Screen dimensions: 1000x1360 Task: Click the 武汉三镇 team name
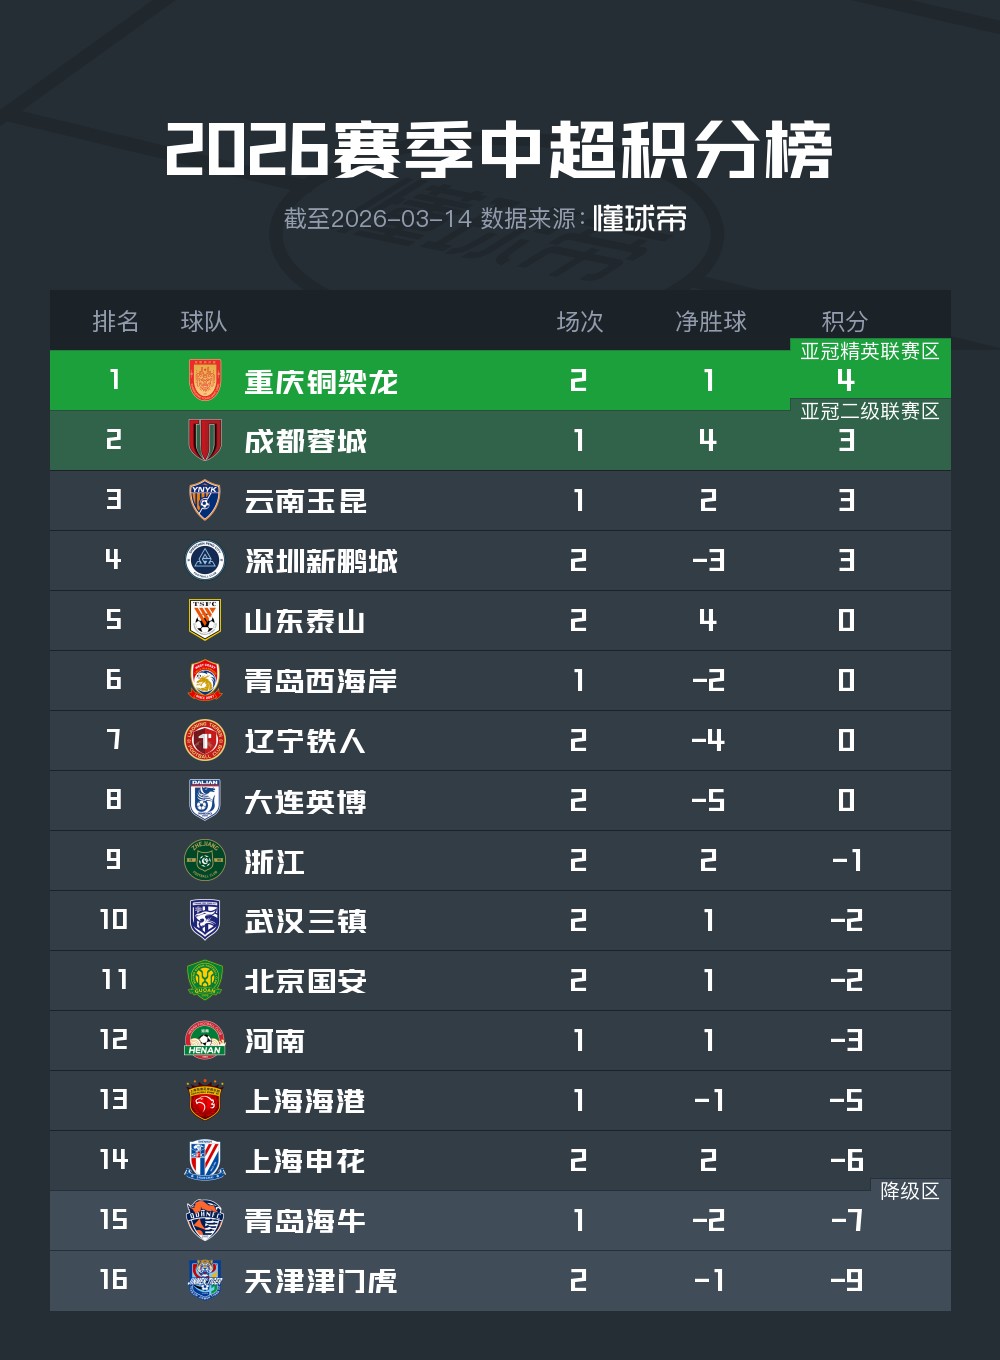tap(305, 921)
